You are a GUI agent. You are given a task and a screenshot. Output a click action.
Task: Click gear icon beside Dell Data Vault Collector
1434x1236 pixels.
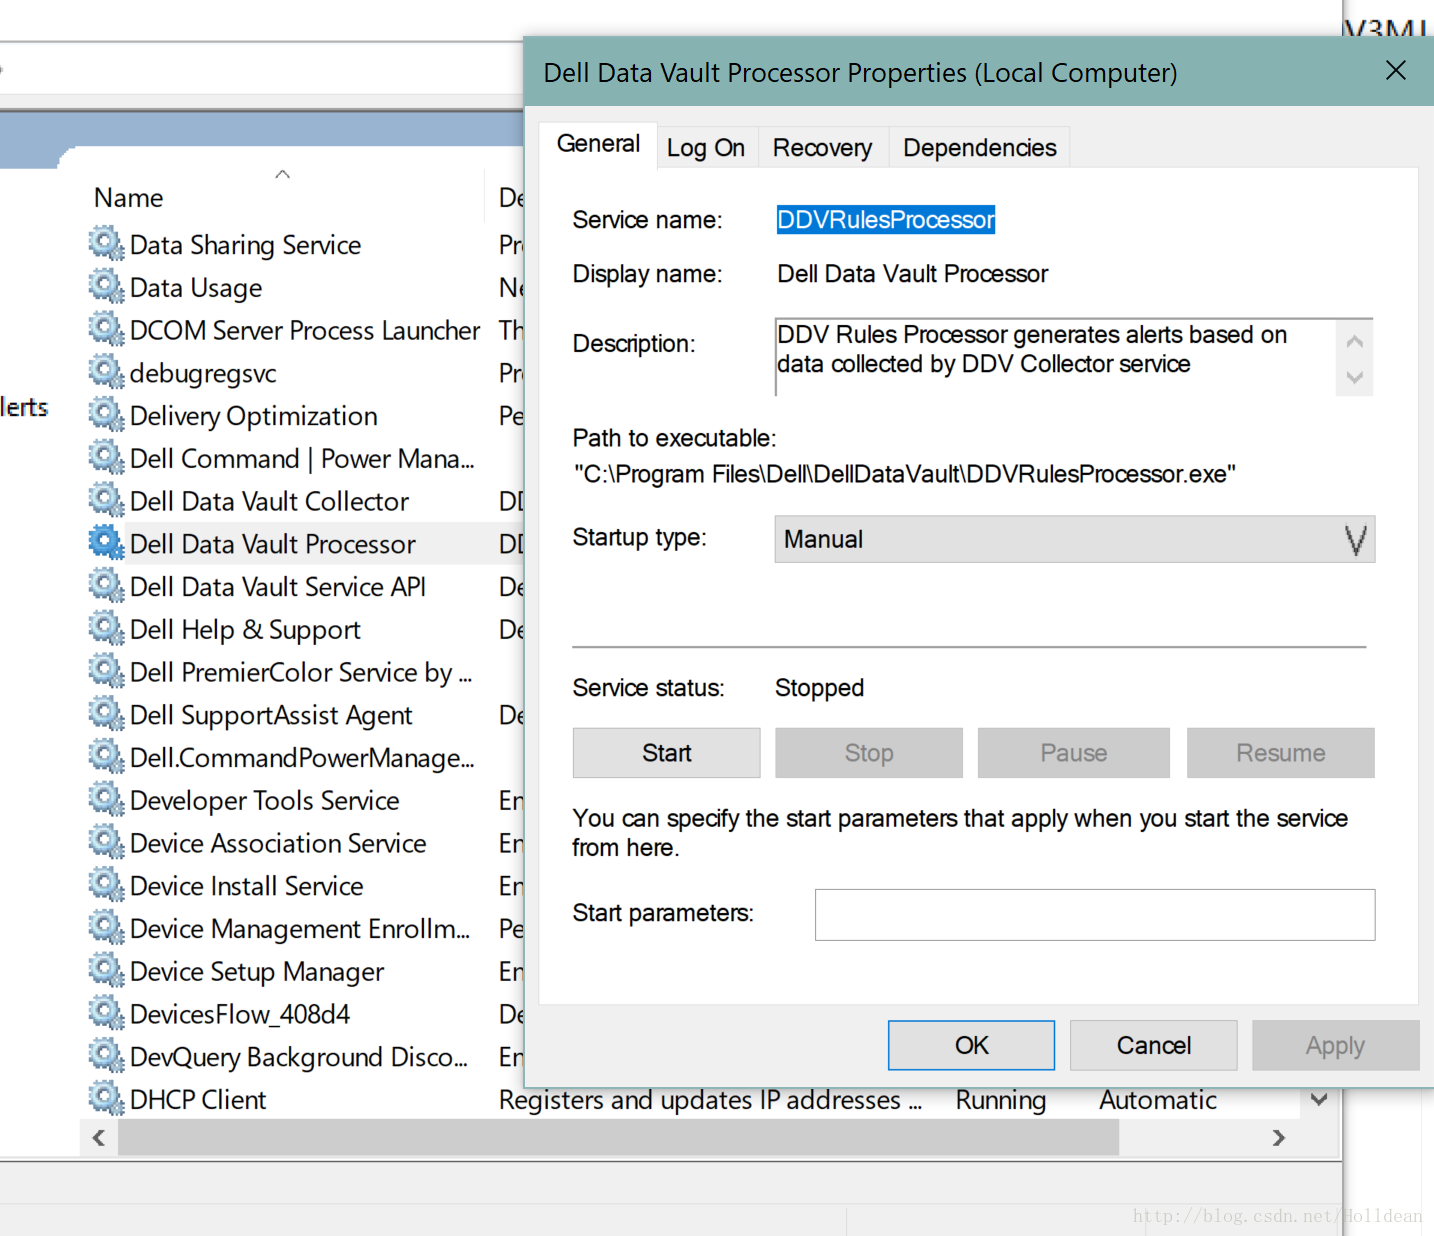pos(106,500)
